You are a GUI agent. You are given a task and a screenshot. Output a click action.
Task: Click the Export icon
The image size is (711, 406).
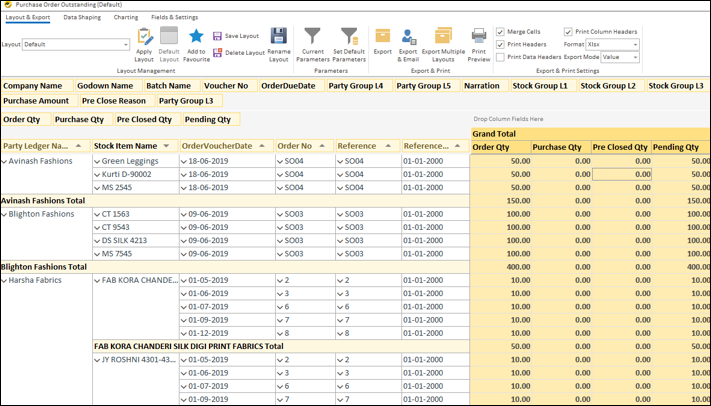[x=383, y=37]
